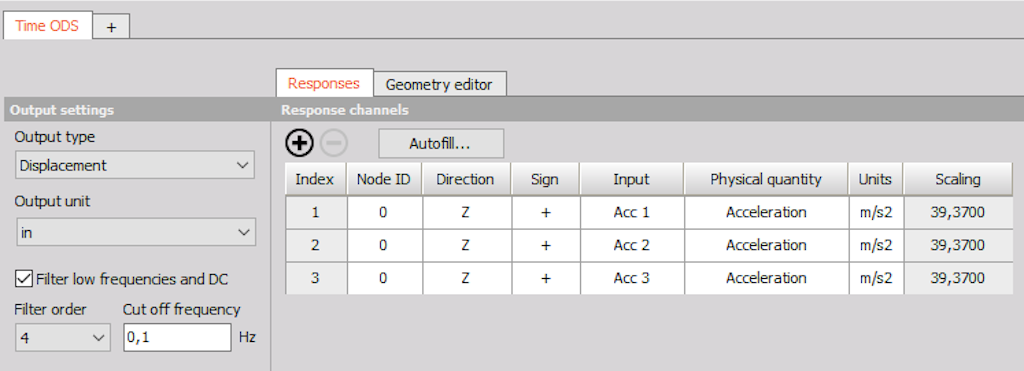Open new tab with the + tab

click(x=112, y=27)
